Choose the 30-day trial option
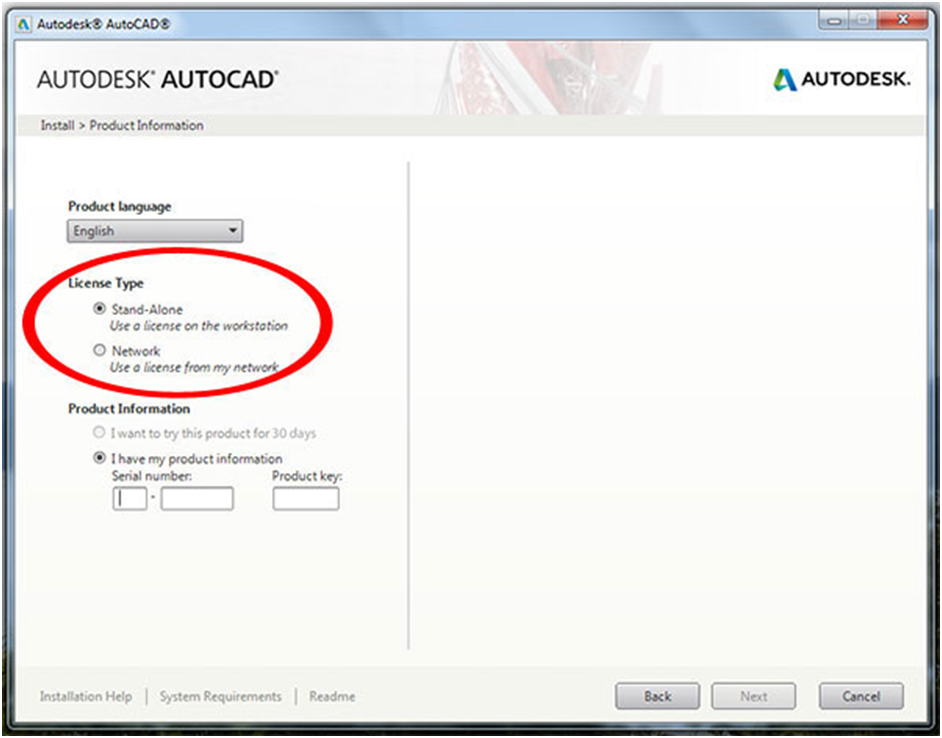 99,433
